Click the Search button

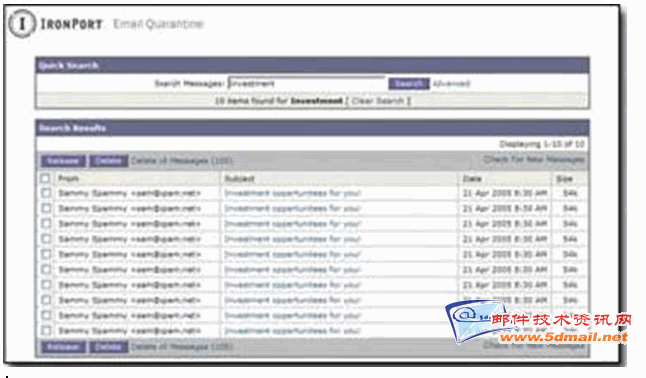click(x=409, y=84)
